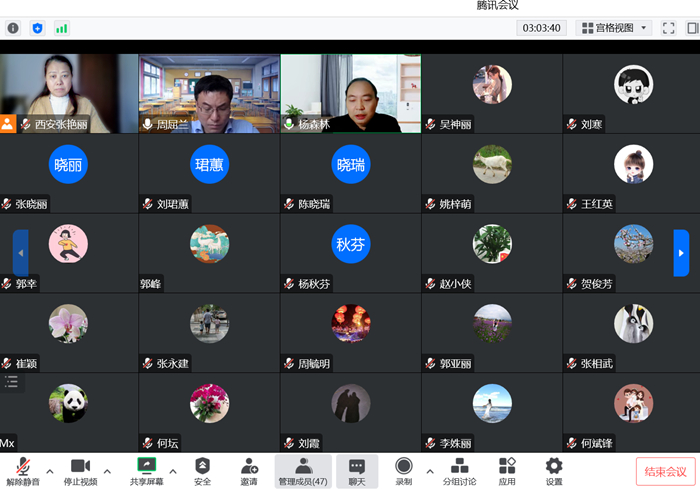Open the 聊天 chat panel
The width and height of the screenshot is (700, 490).
coord(356,471)
